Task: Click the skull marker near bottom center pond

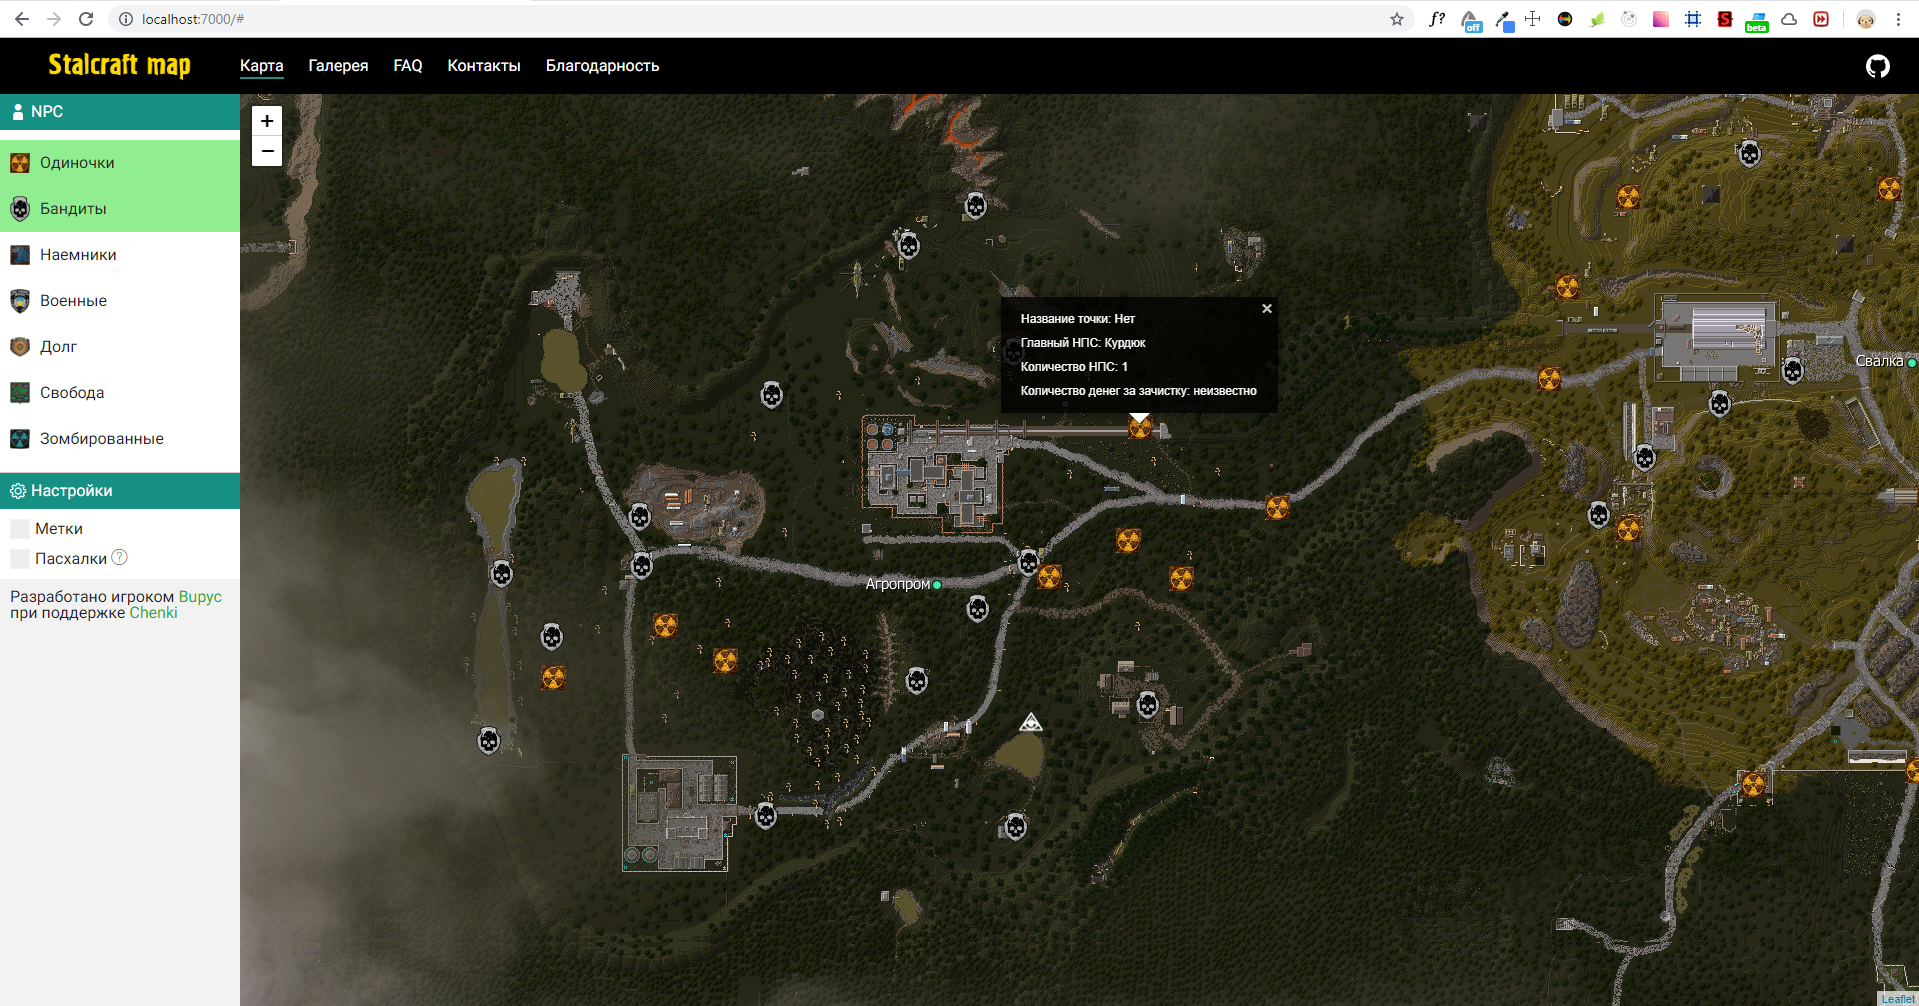Action: coord(1015,827)
